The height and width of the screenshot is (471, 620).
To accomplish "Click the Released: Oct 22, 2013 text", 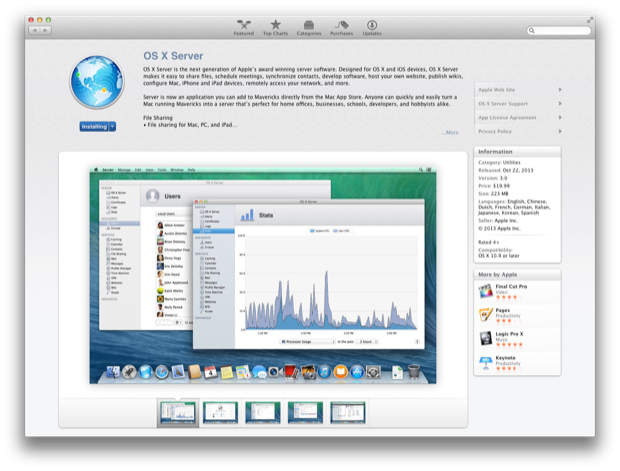I will pyautogui.click(x=506, y=170).
